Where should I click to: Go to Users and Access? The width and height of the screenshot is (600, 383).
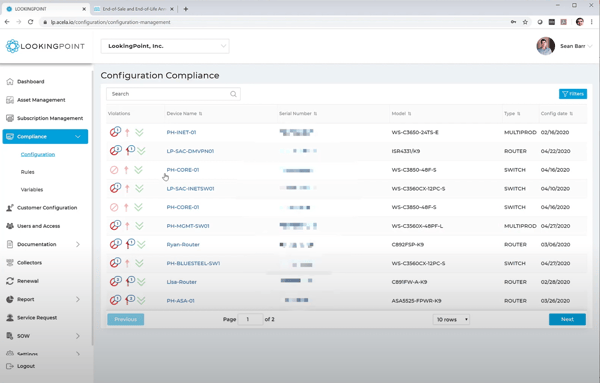point(38,226)
